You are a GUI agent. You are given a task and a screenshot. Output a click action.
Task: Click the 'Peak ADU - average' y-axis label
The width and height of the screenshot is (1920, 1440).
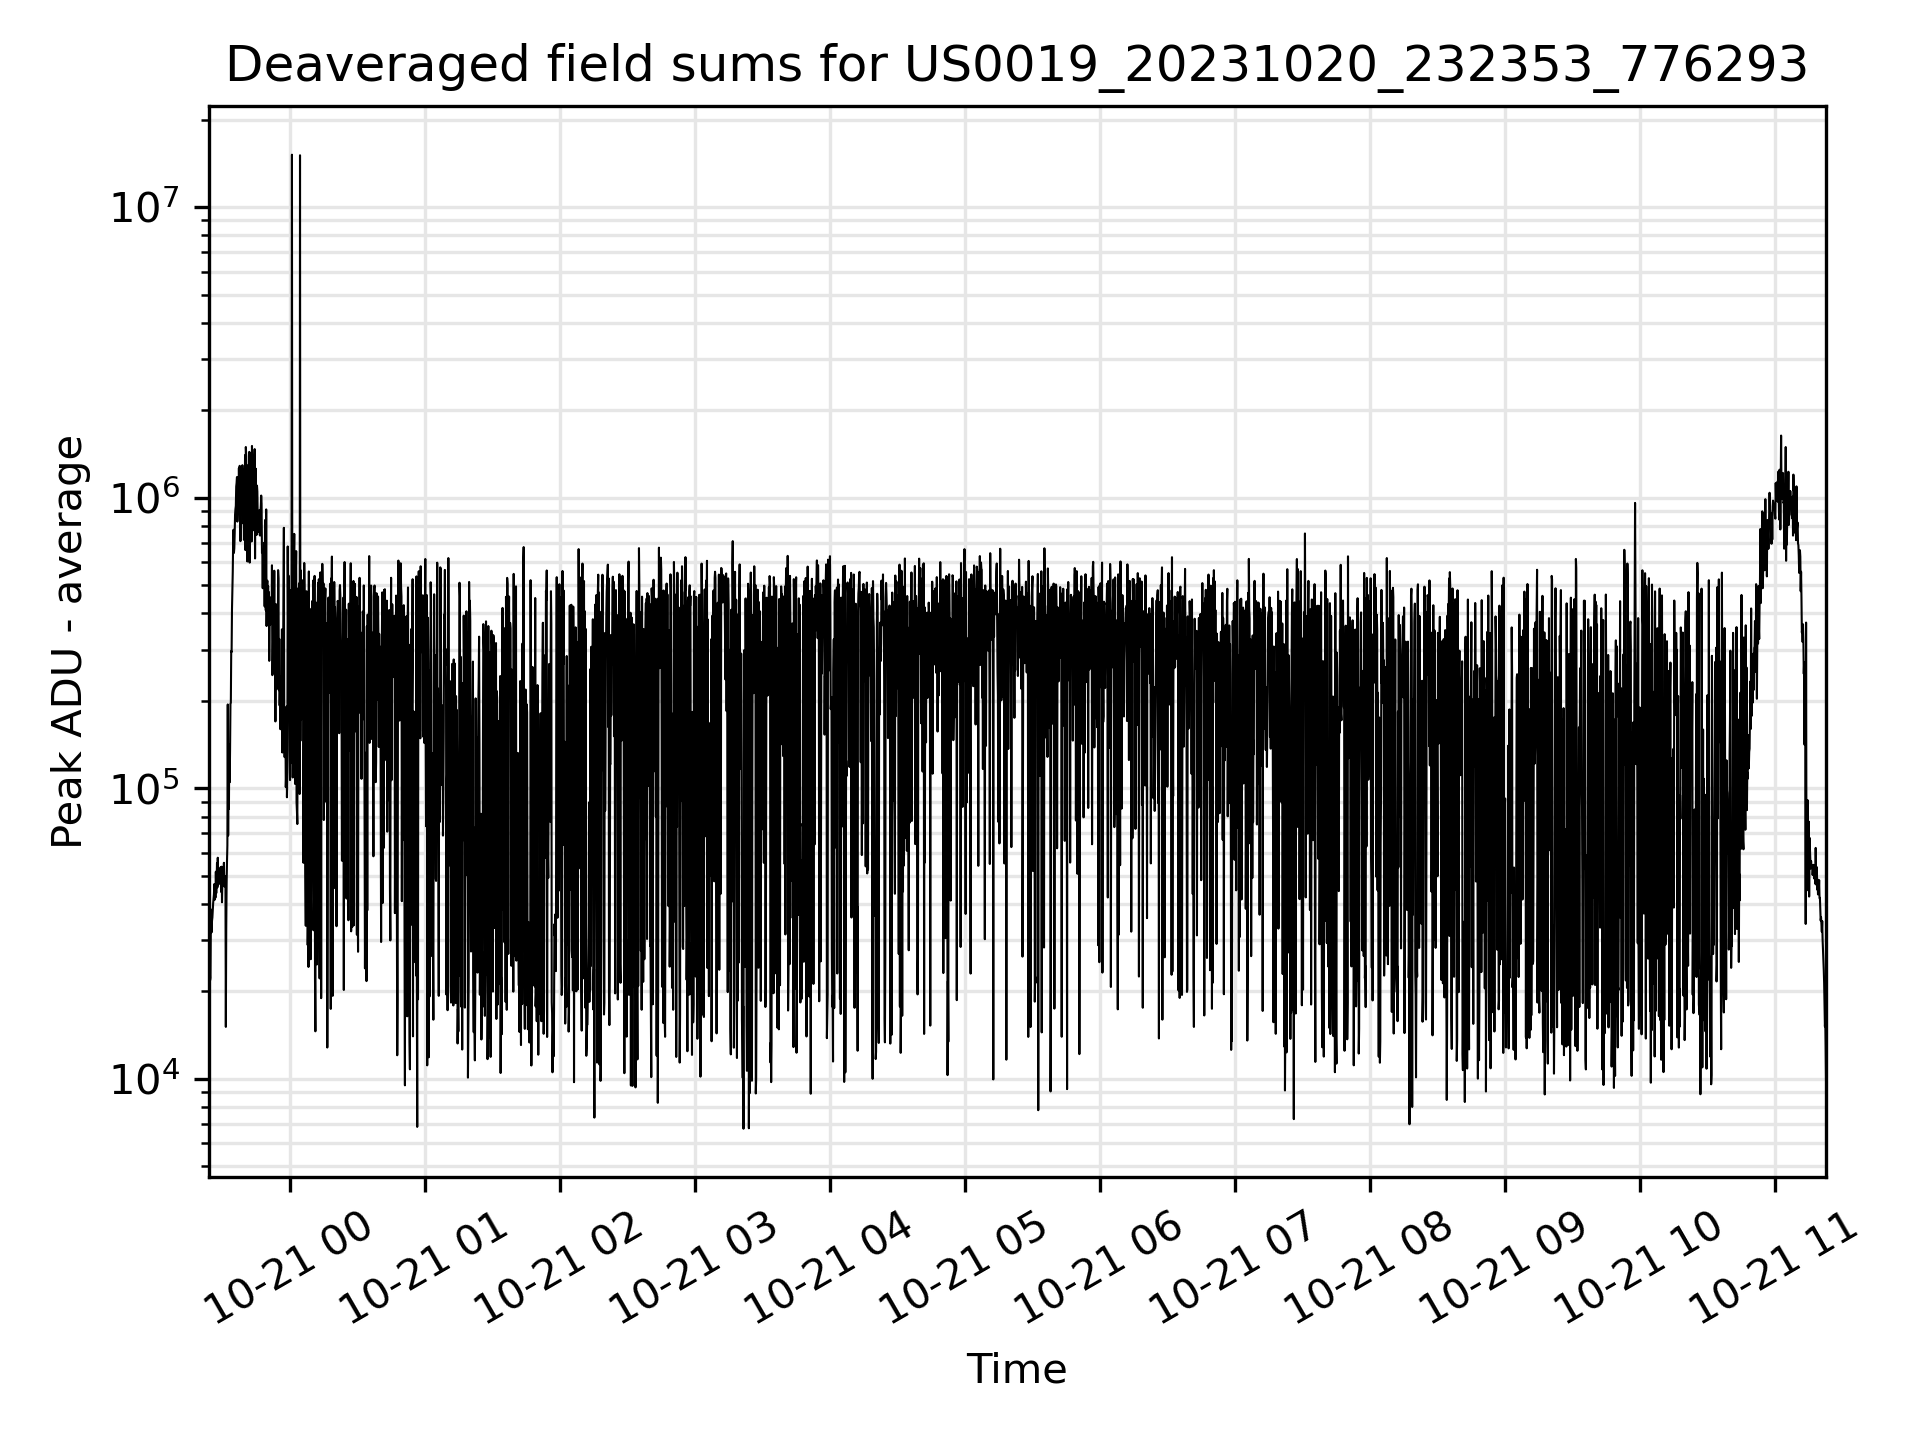click(67, 642)
